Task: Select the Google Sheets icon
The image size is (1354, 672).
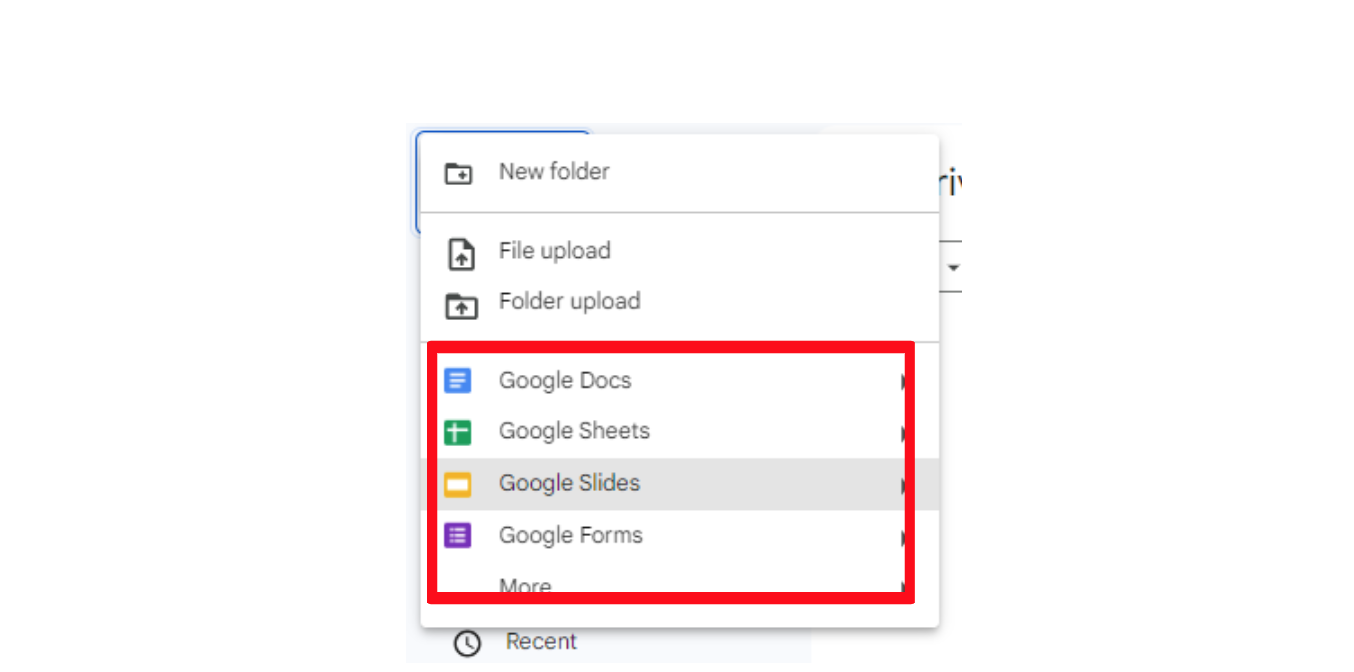Action: click(x=458, y=432)
